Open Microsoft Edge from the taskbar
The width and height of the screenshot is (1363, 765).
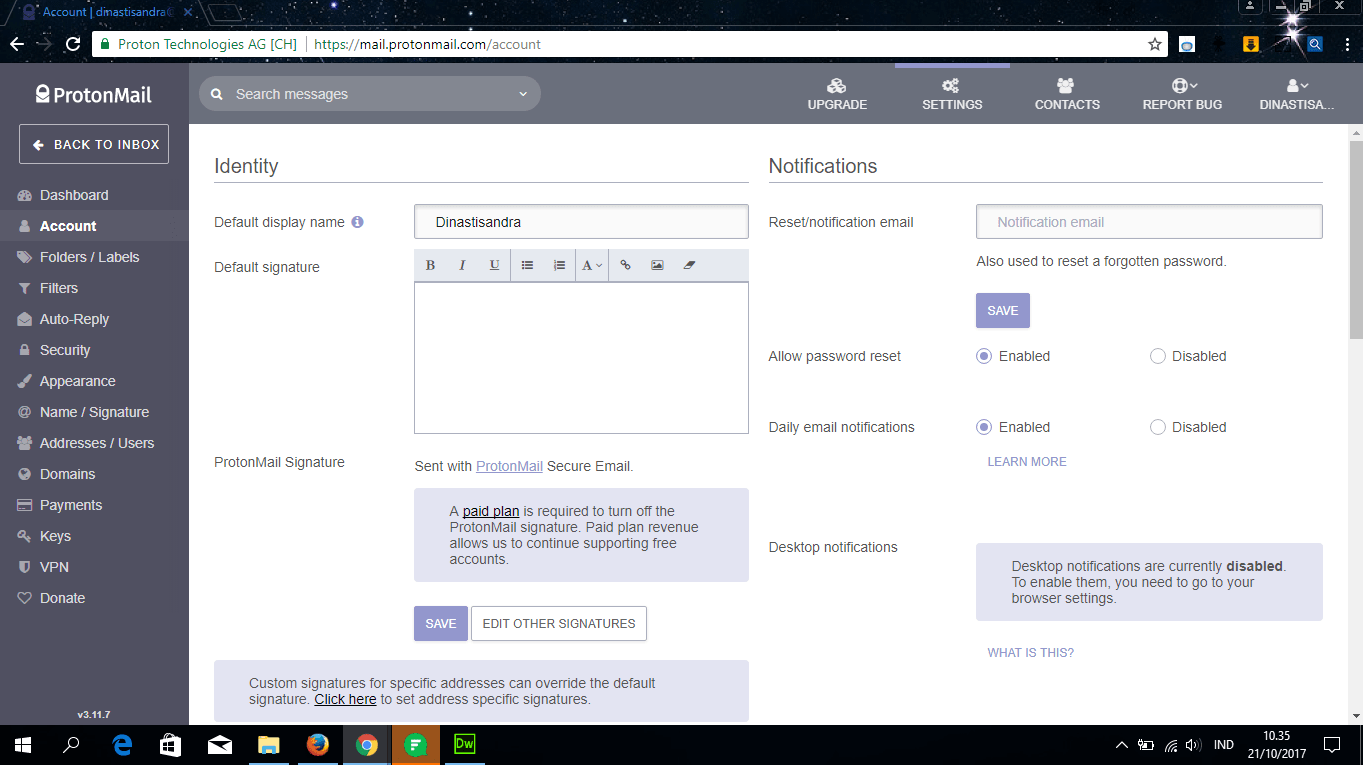click(122, 745)
